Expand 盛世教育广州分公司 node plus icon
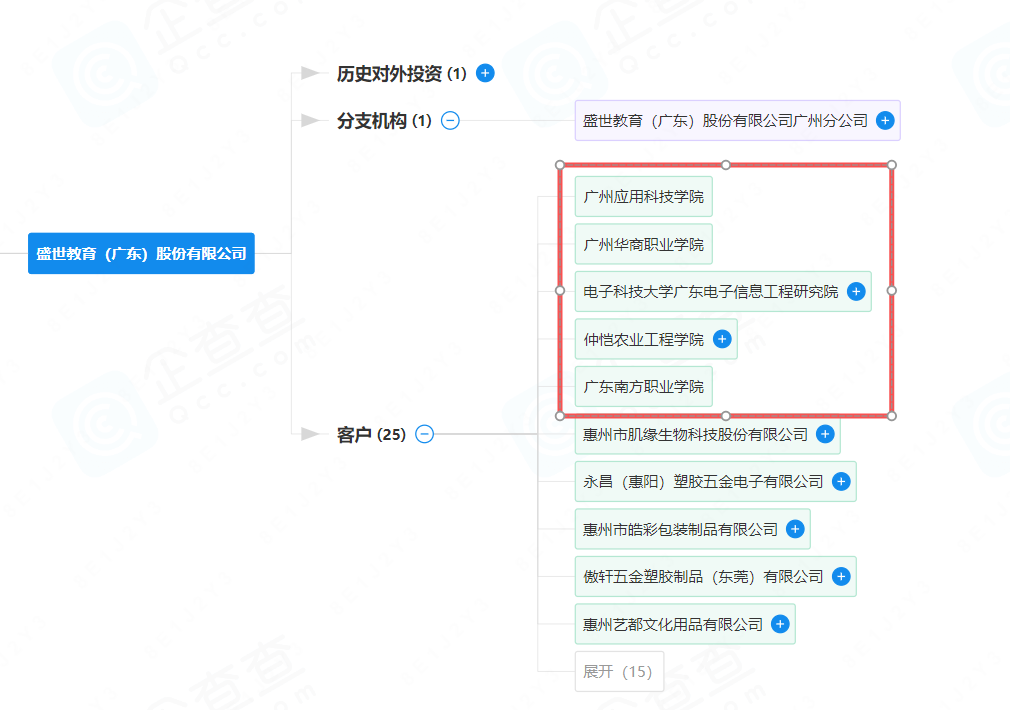1010x710 pixels. coord(885,120)
